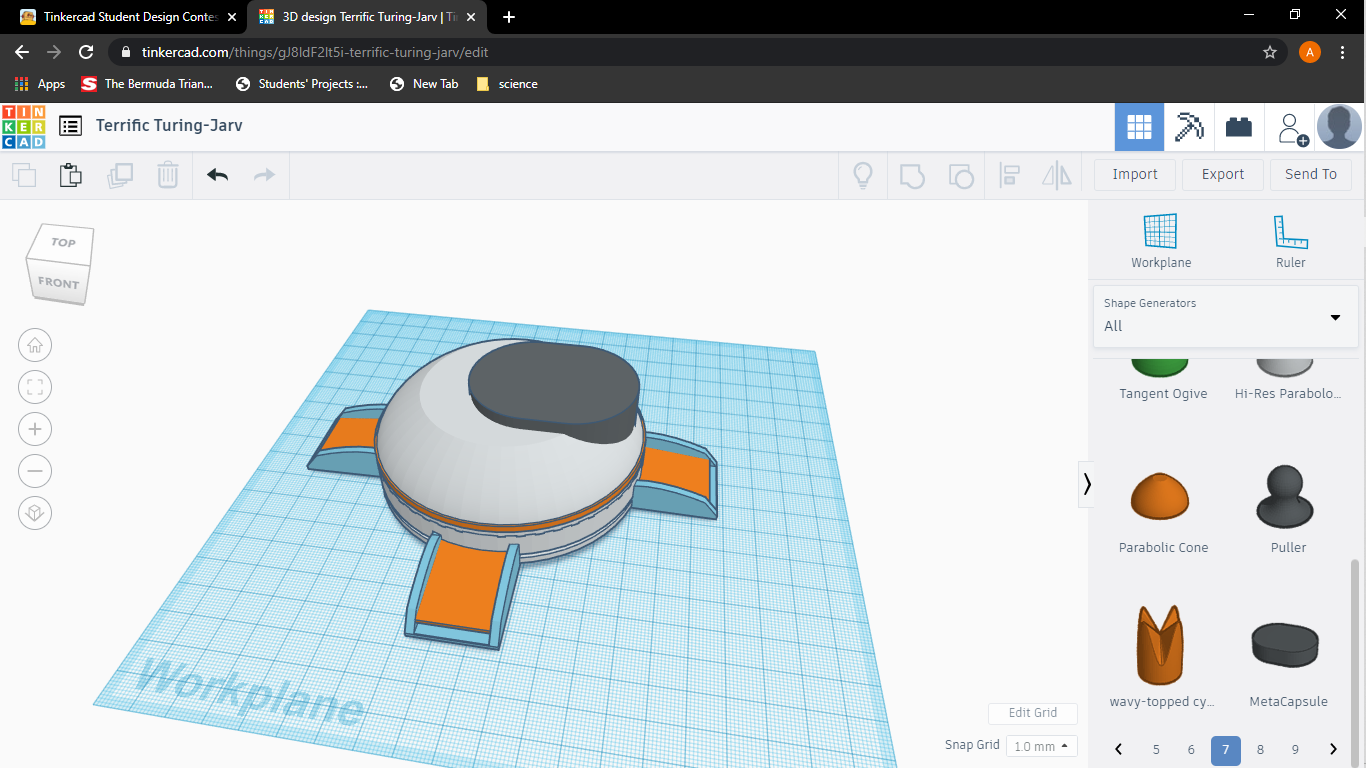
Task: Open the designs list menu icon
Action: [70, 126]
